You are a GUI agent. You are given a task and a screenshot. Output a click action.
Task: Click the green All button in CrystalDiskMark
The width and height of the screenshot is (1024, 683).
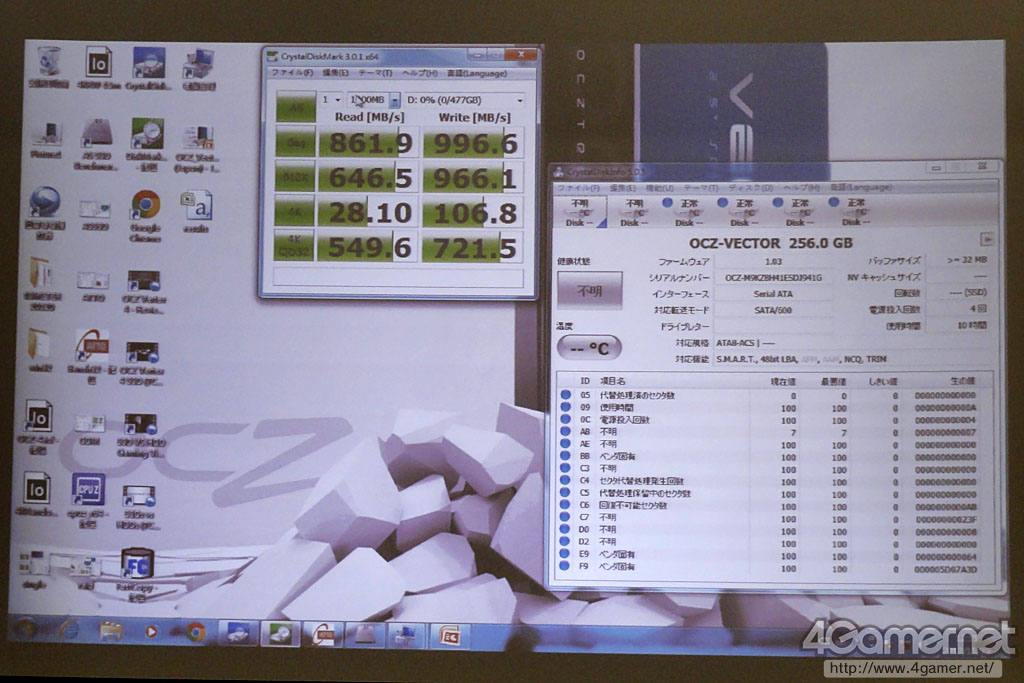click(x=295, y=106)
